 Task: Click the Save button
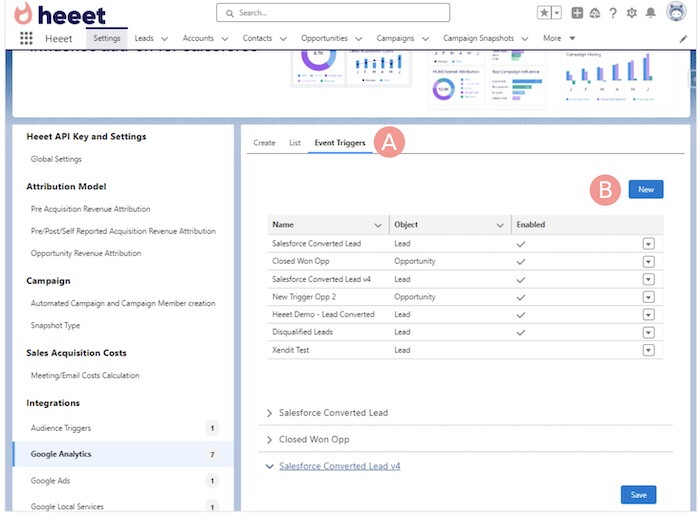[638, 495]
